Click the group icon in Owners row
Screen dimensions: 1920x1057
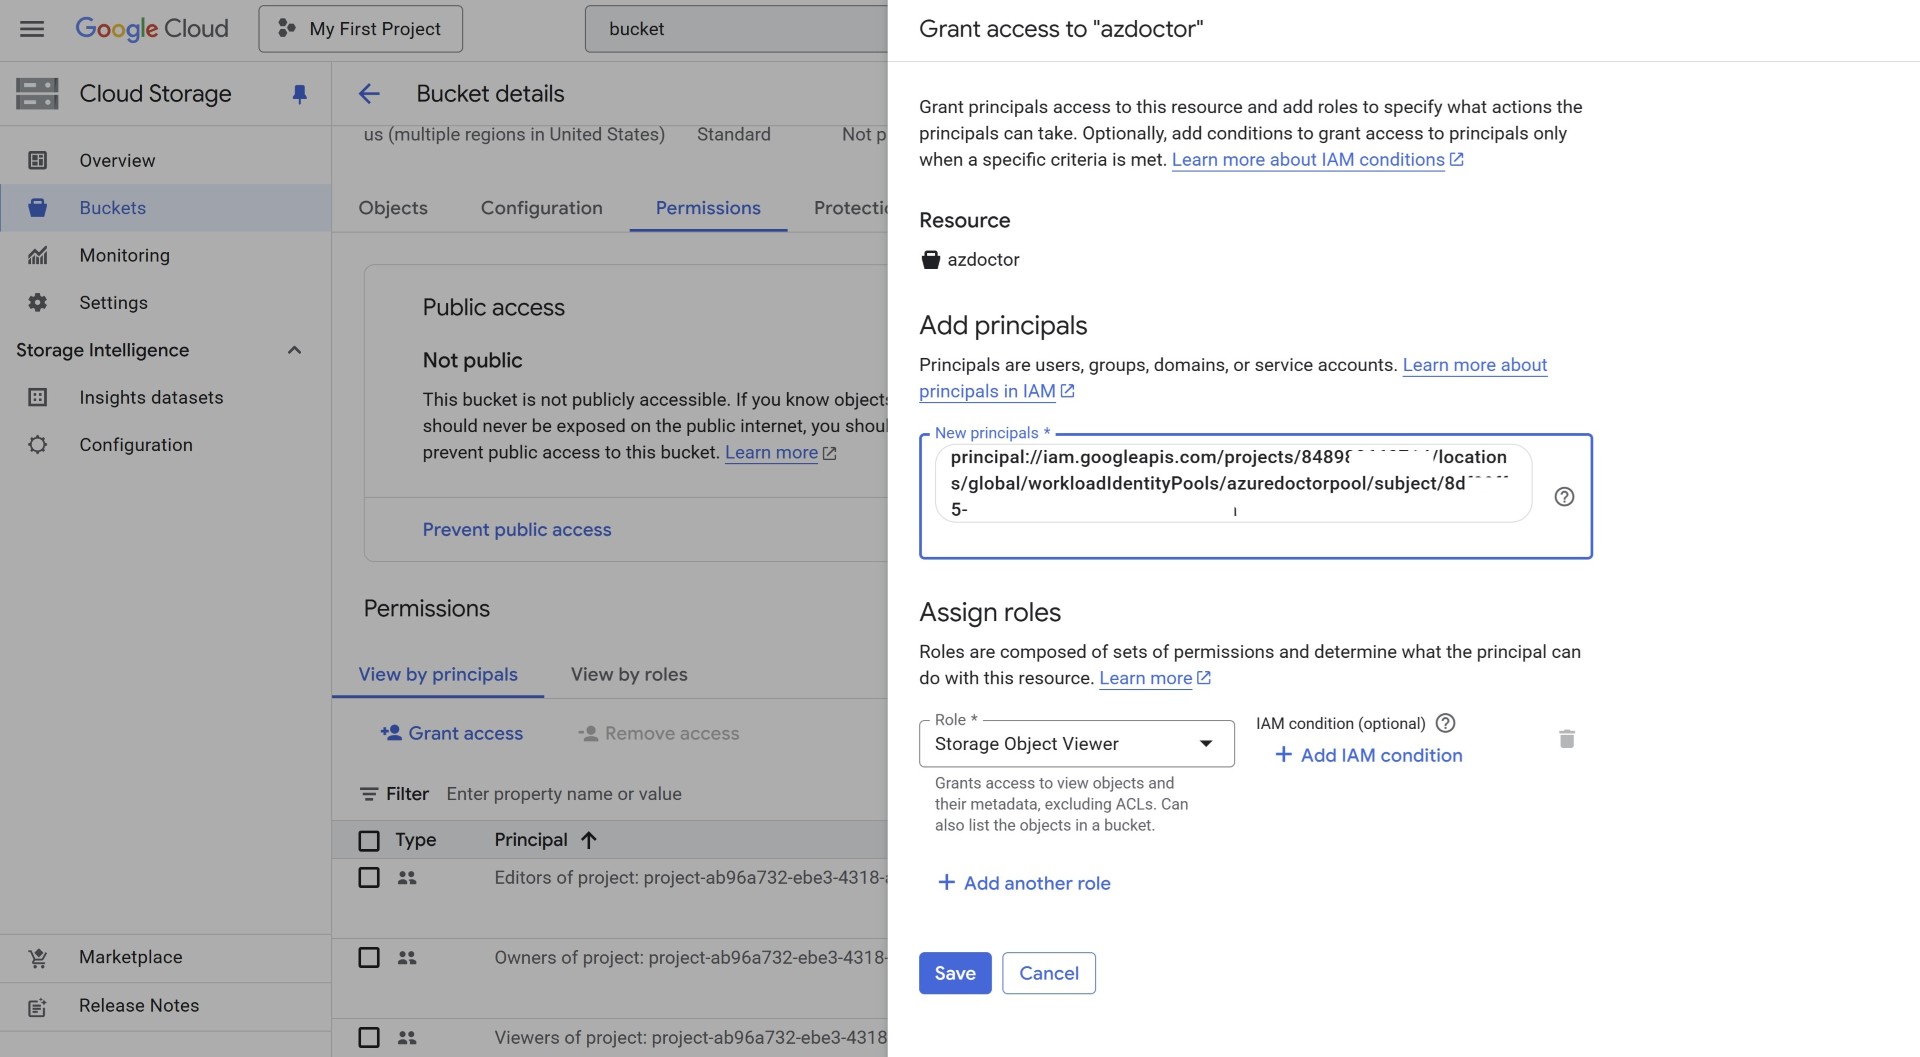tap(407, 957)
